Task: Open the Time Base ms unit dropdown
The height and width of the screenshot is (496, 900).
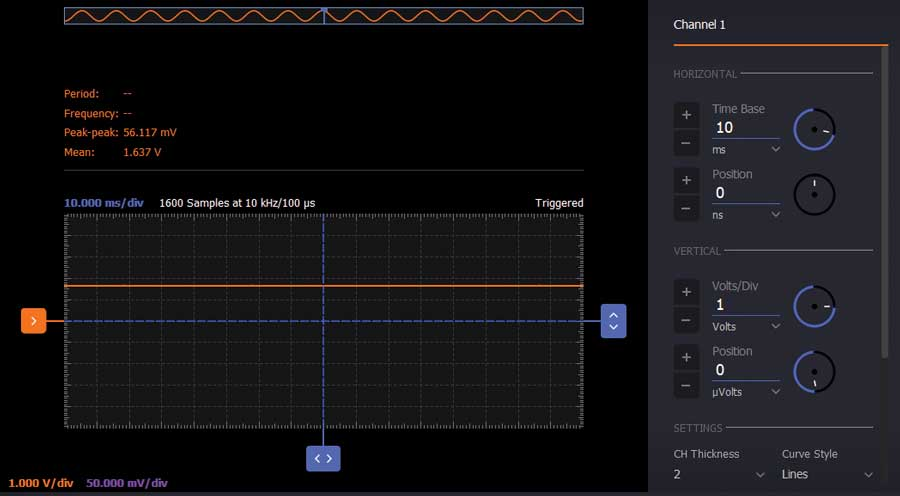Action: pyautogui.click(x=746, y=149)
